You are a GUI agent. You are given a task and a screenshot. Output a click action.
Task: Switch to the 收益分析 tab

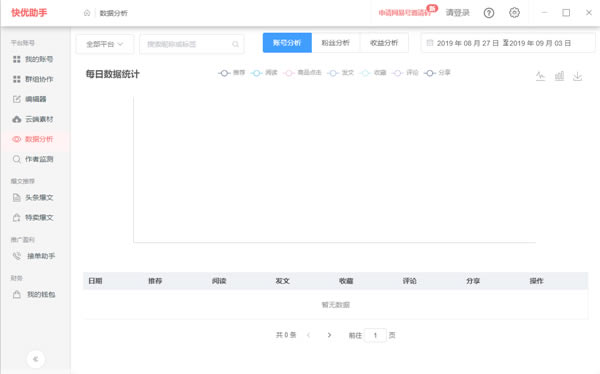tap(384, 43)
